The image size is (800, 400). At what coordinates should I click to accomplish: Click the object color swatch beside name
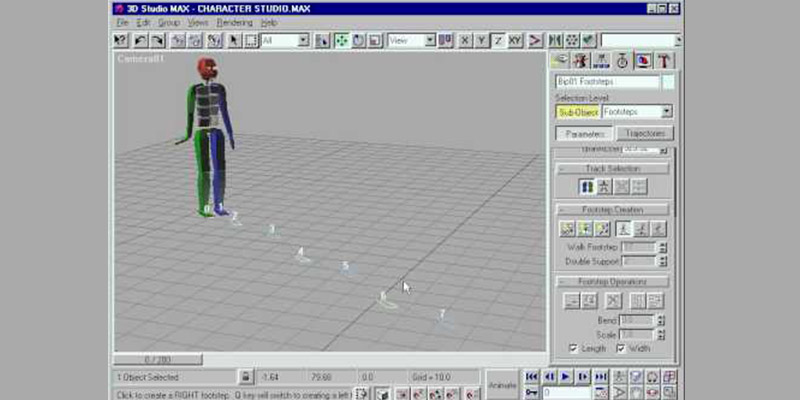(668, 82)
